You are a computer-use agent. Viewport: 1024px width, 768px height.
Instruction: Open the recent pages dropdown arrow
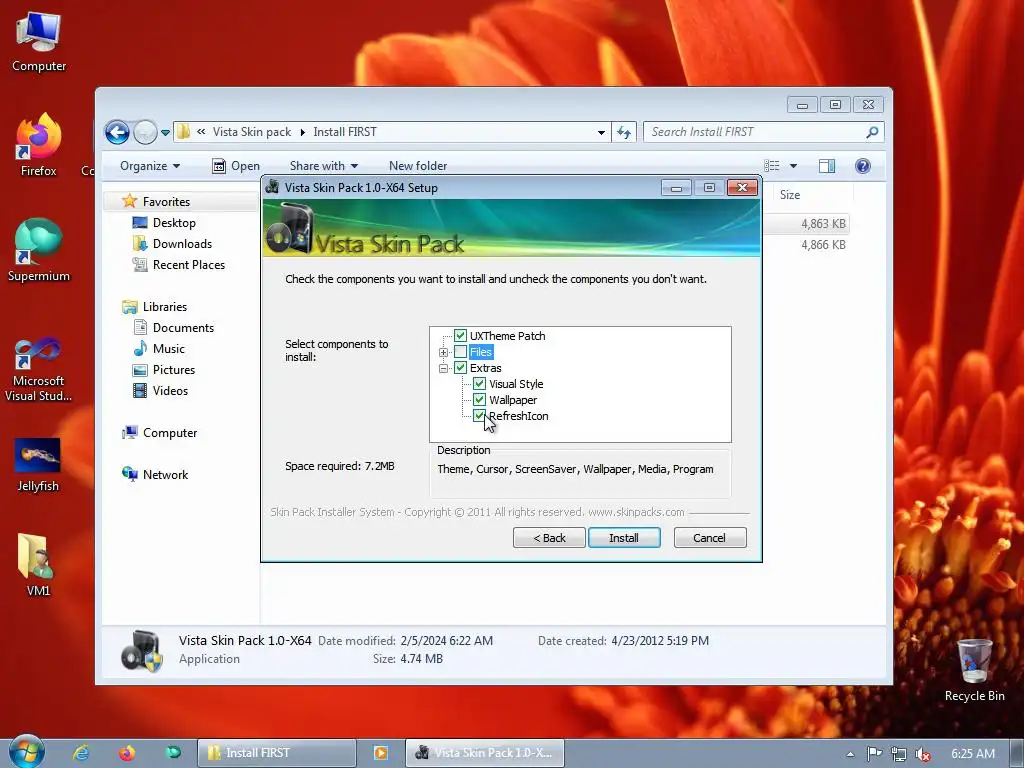(165, 133)
